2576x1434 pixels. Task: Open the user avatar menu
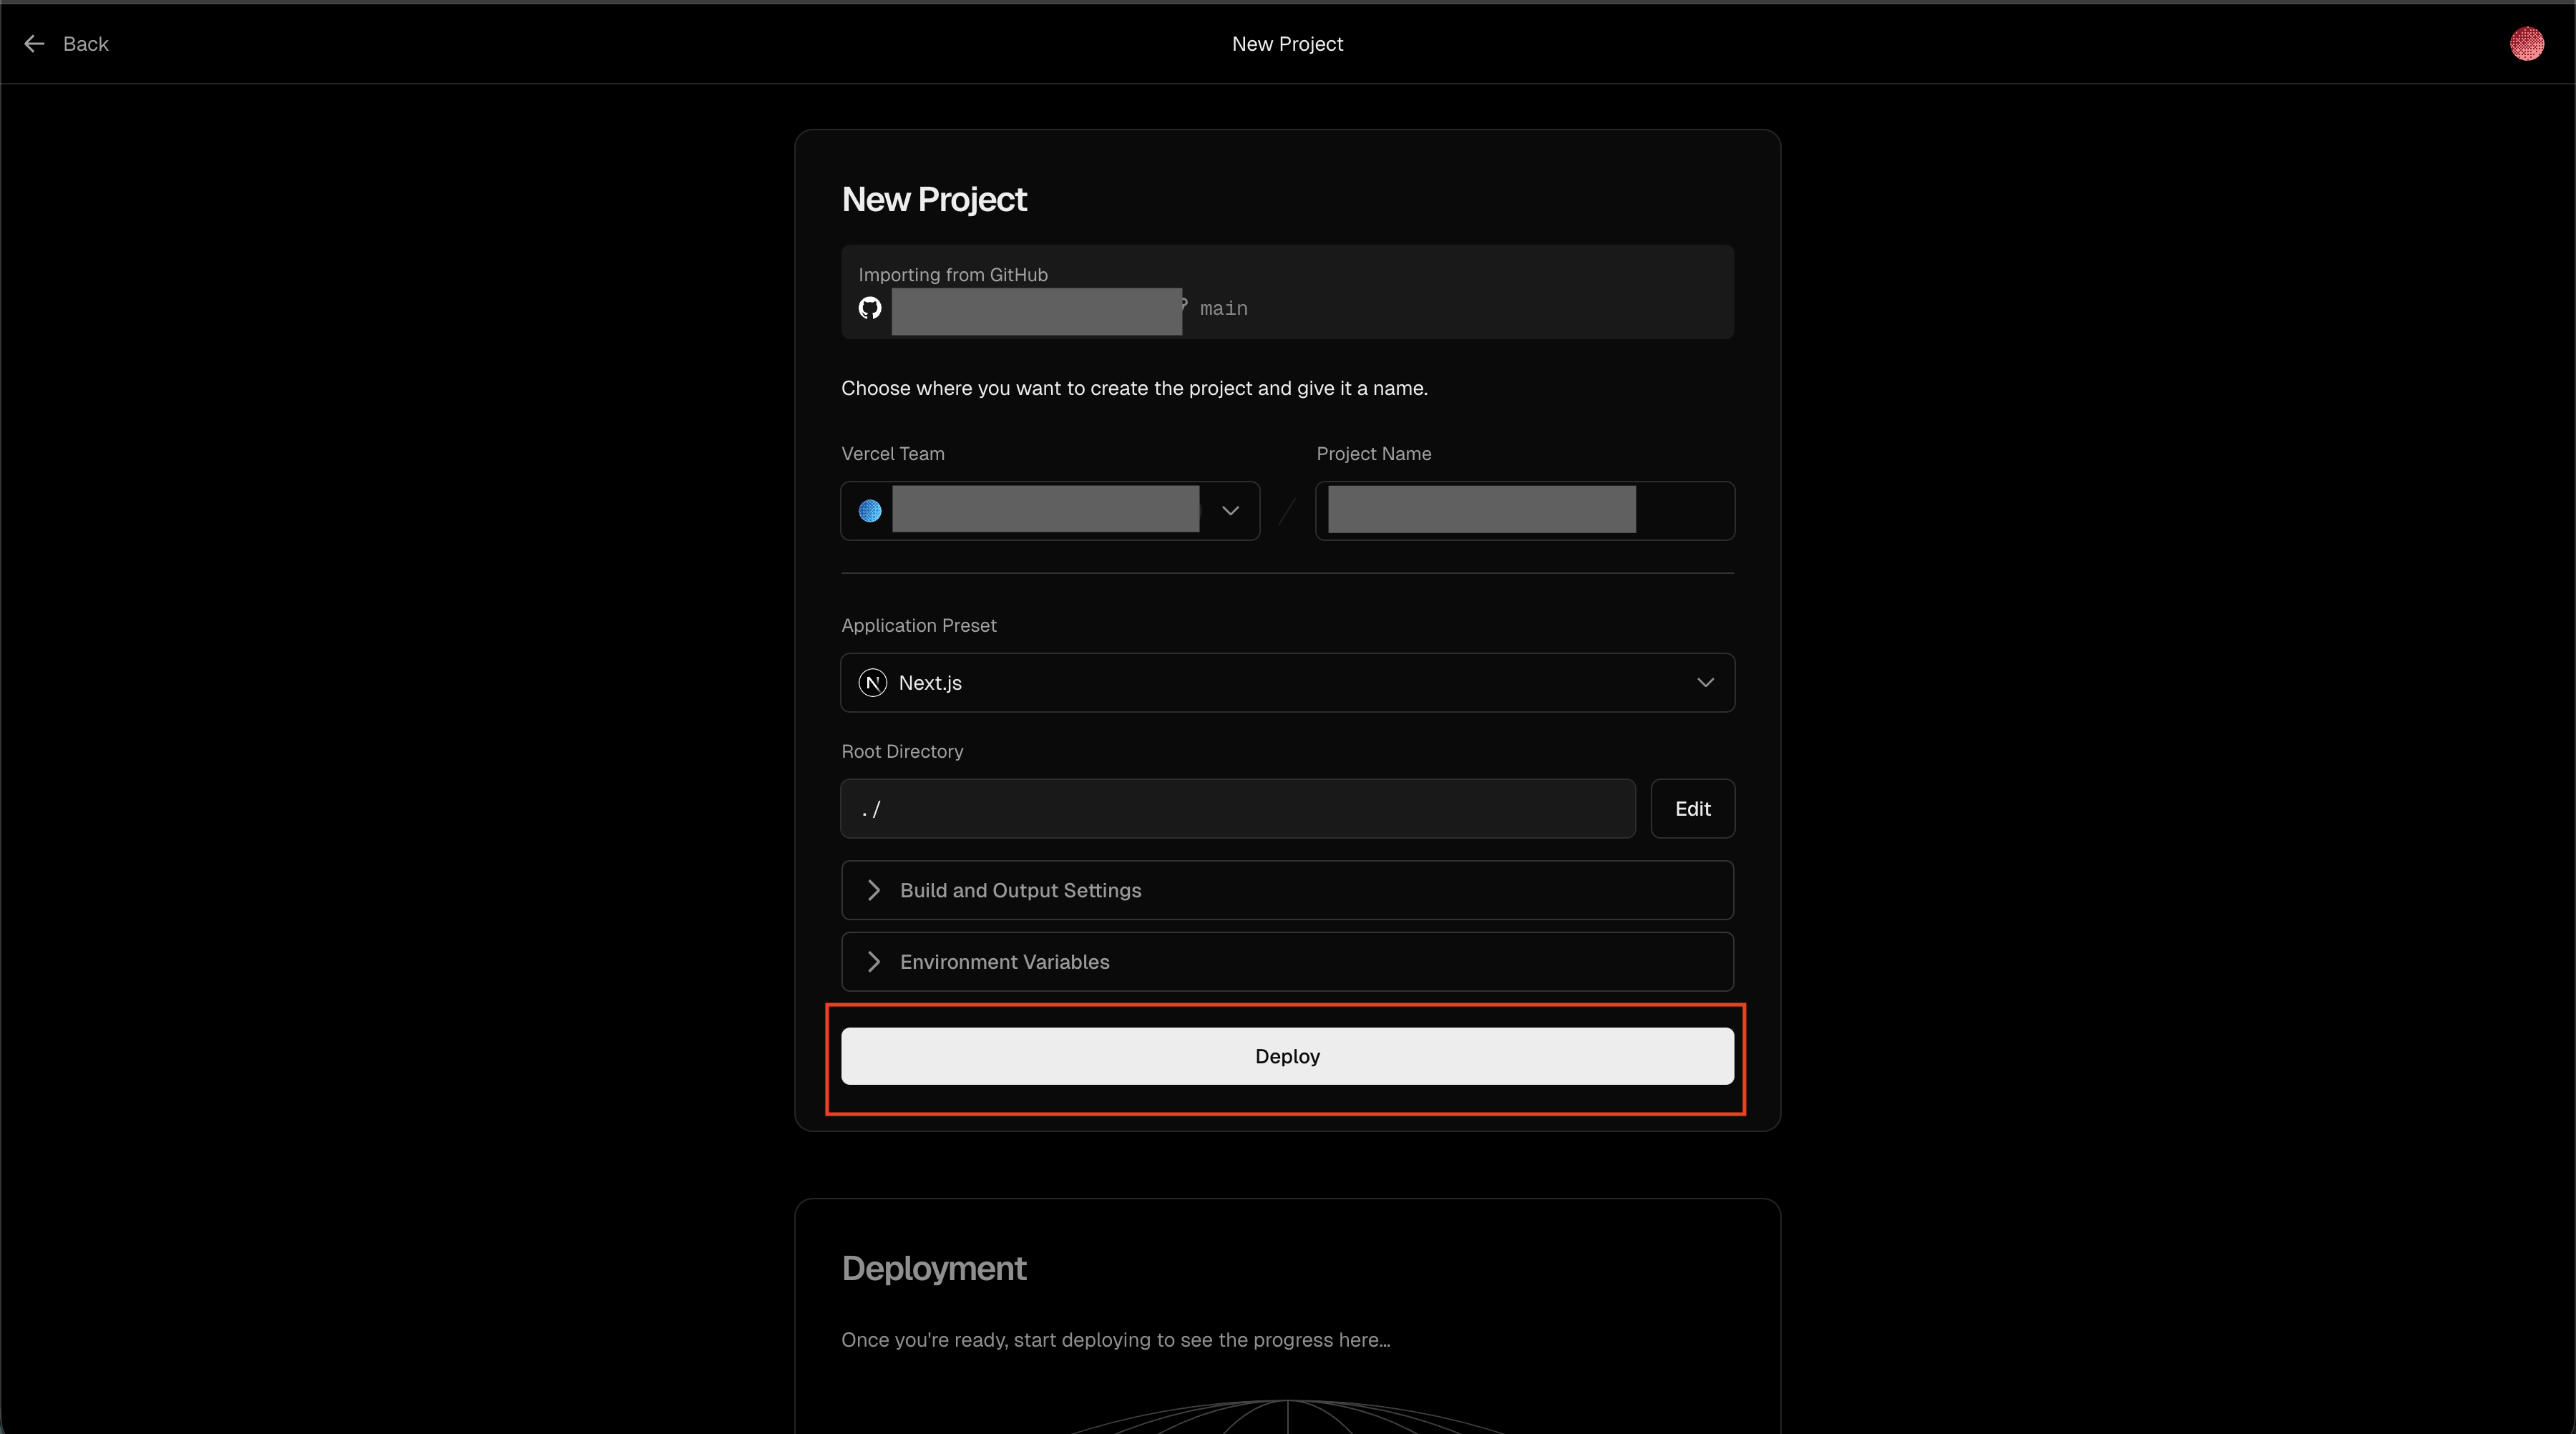(x=2526, y=44)
